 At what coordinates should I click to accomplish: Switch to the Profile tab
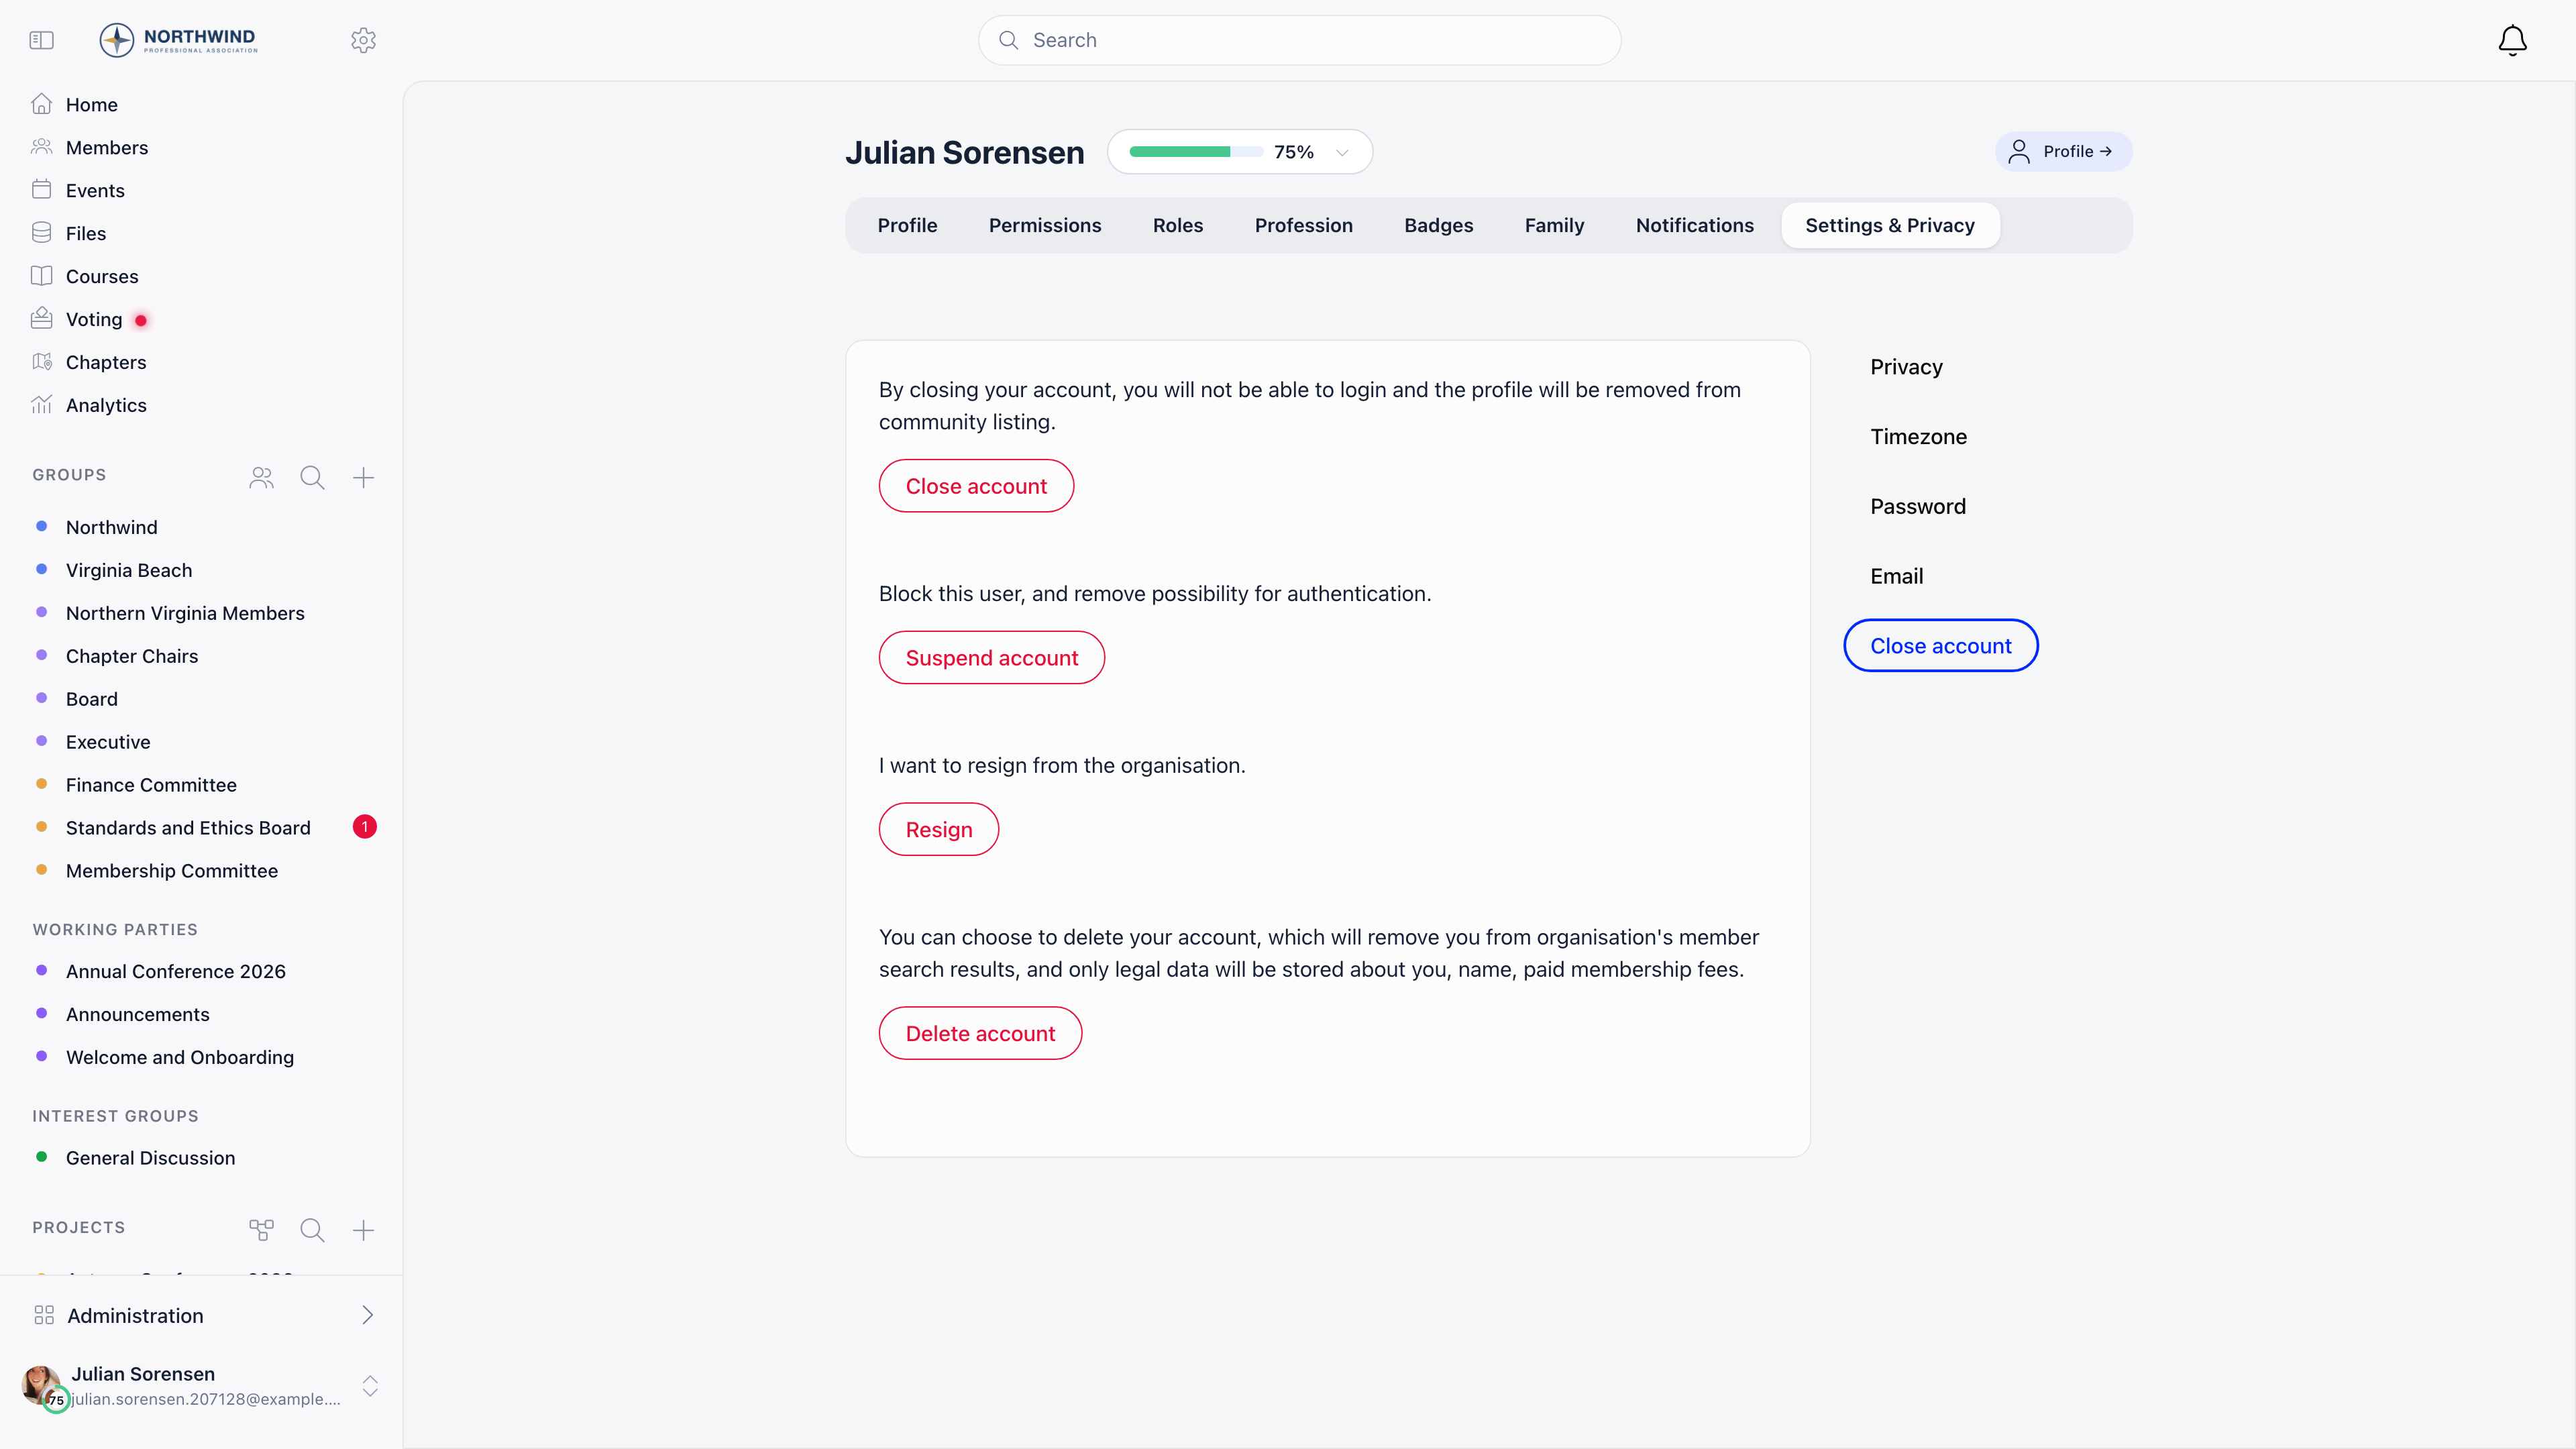coord(907,225)
